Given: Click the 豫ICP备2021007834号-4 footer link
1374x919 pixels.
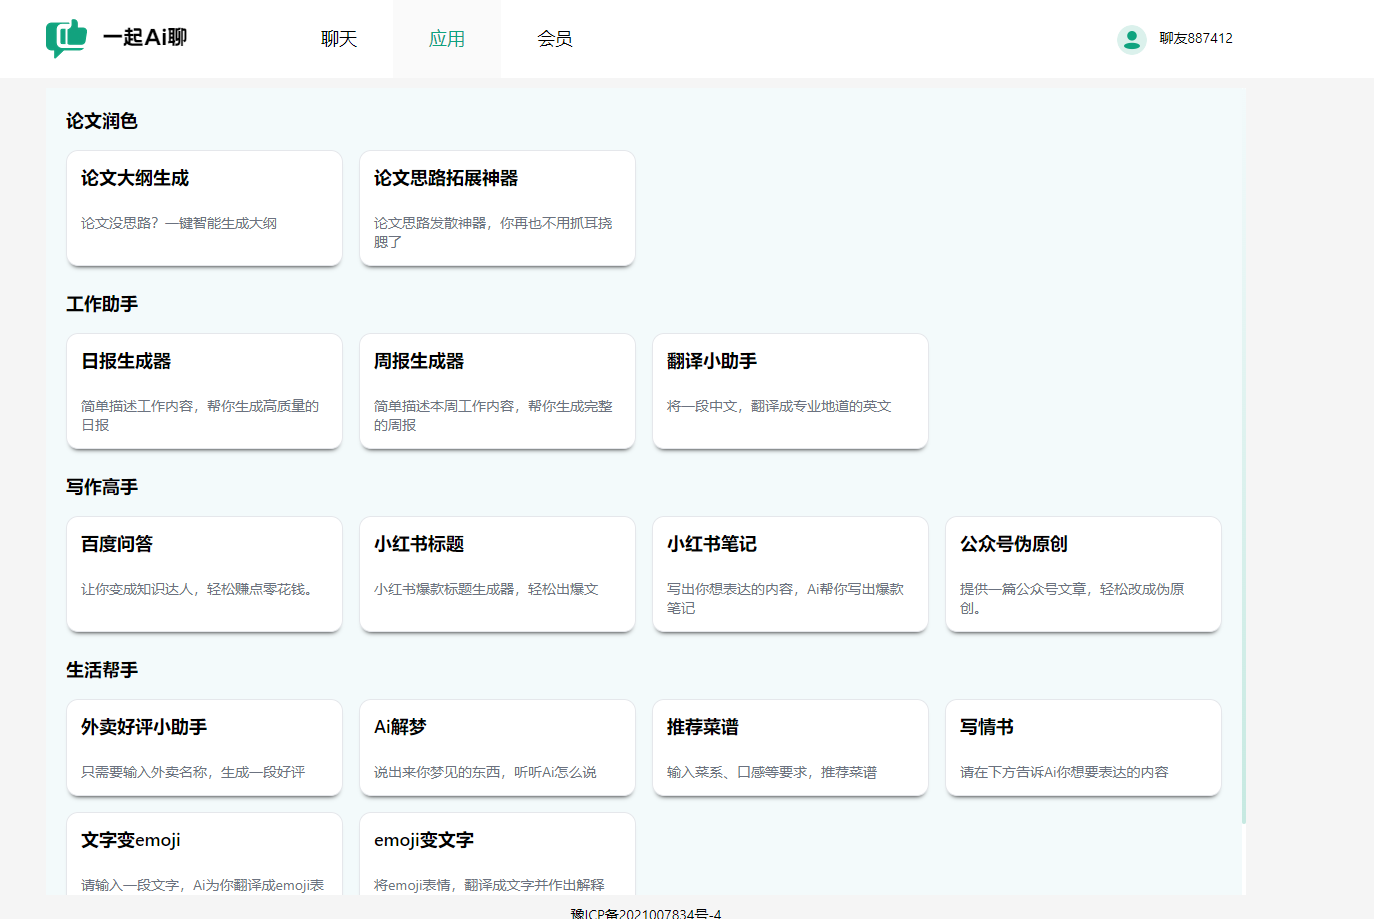Looking at the screenshot, I should 646,913.
